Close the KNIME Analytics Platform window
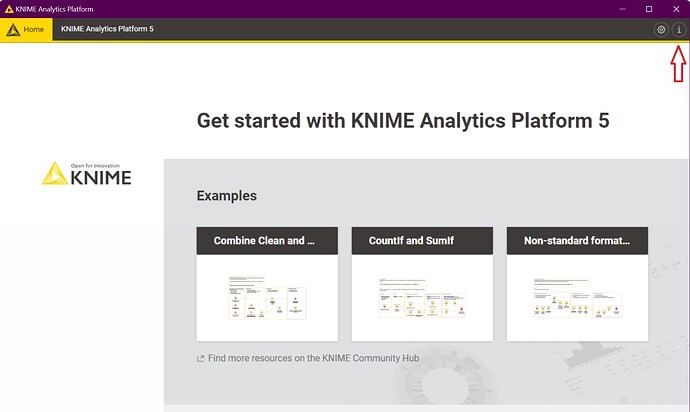This screenshot has width=690, height=412. (676, 9)
